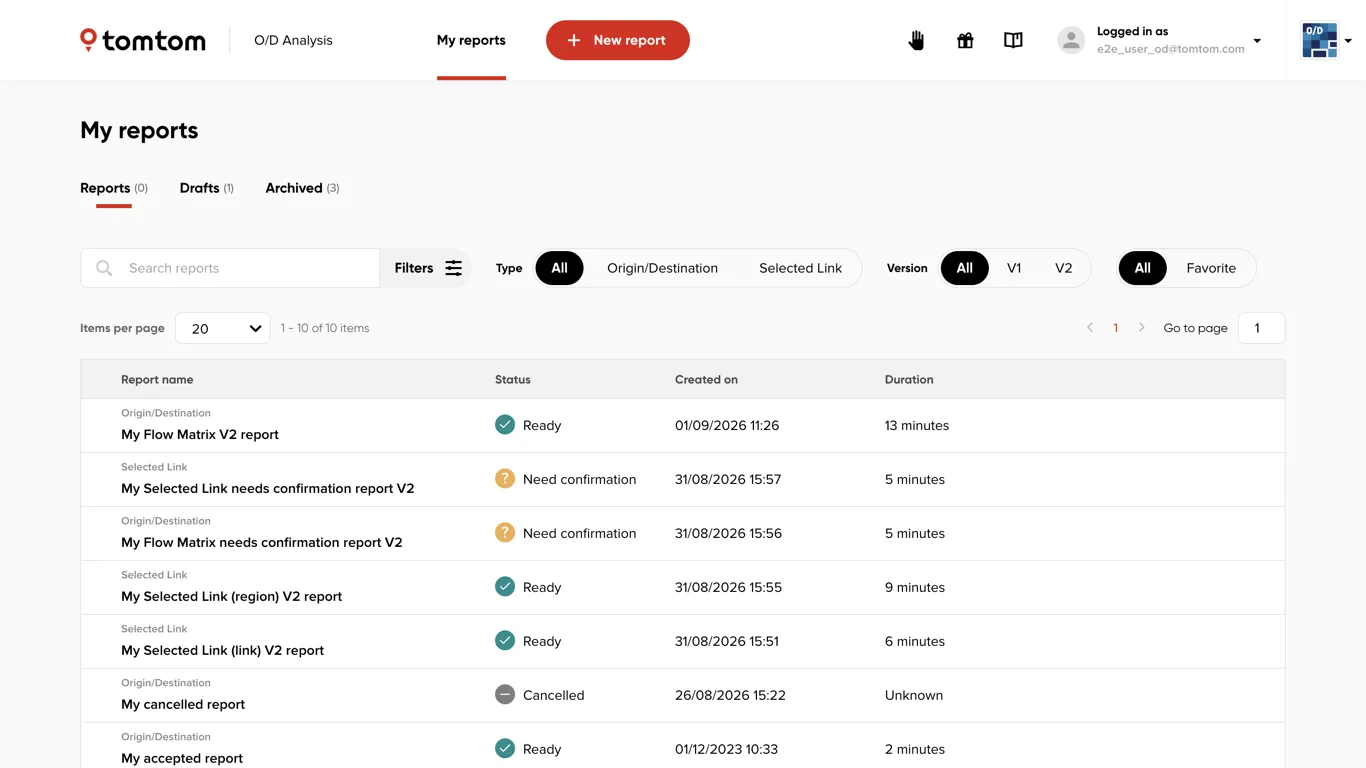Click Ready icon for My Selected Link (region) report
The image size is (1366, 768).
pyautogui.click(x=505, y=587)
